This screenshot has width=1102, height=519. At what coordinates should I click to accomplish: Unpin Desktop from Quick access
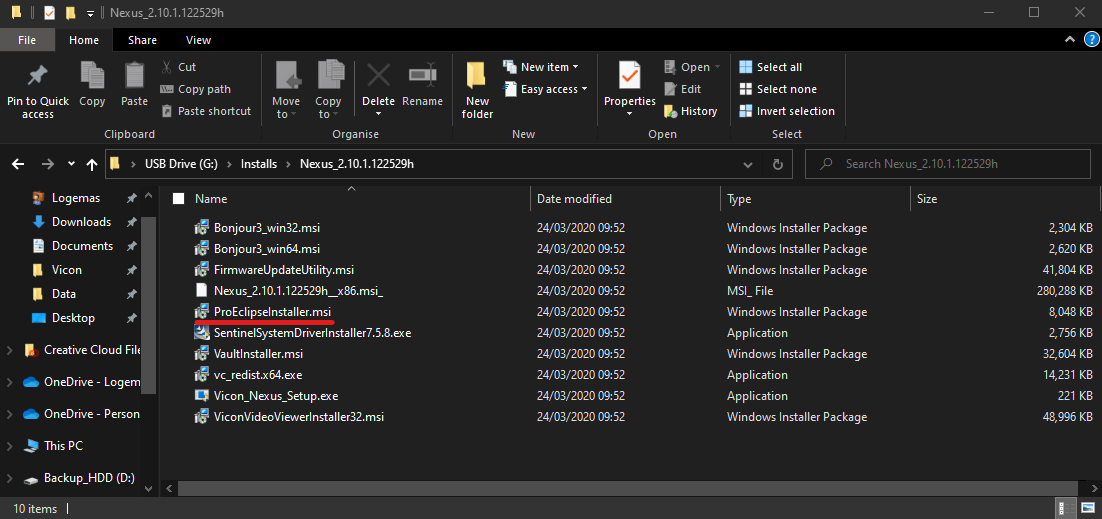131,318
